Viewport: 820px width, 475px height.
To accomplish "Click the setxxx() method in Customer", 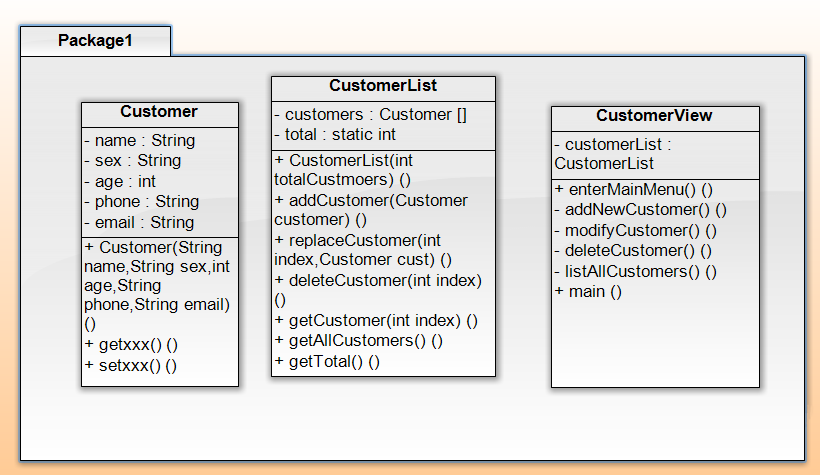I will click(x=131, y=365).
